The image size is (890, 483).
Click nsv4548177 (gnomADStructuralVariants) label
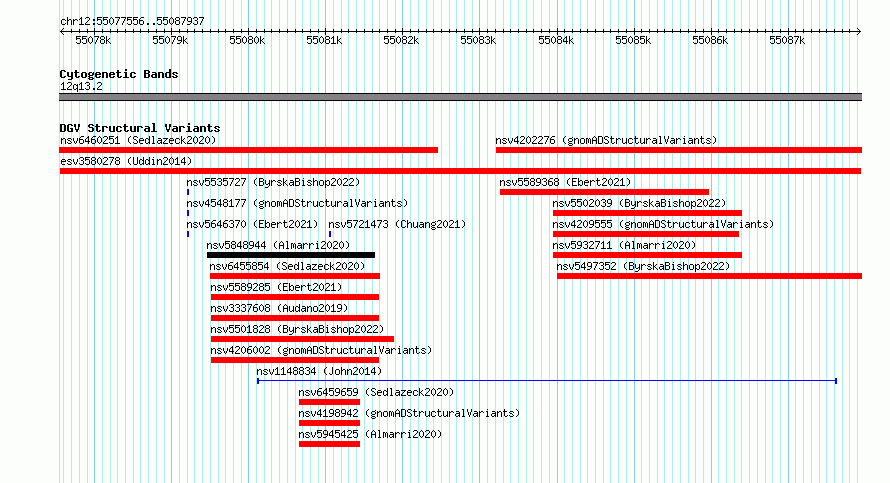[297, 203]
